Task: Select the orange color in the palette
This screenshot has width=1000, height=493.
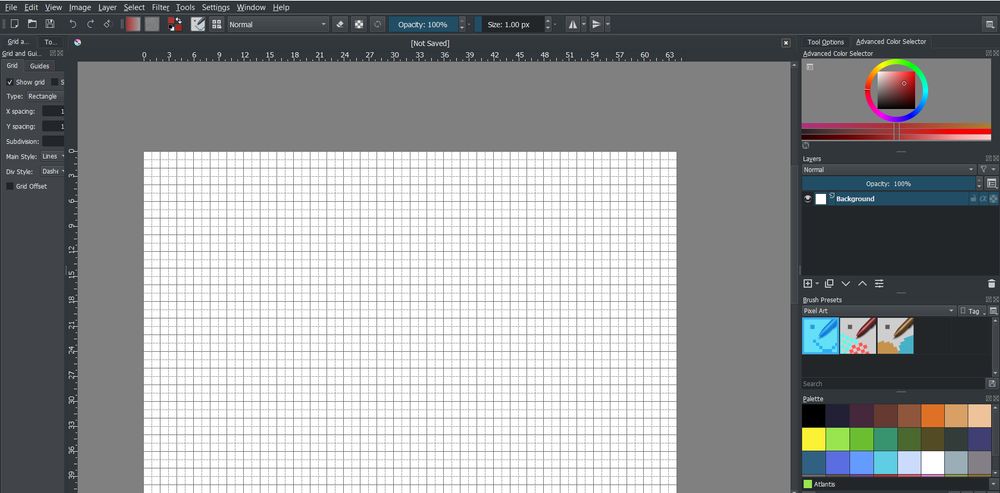Action: pos(932,416)
